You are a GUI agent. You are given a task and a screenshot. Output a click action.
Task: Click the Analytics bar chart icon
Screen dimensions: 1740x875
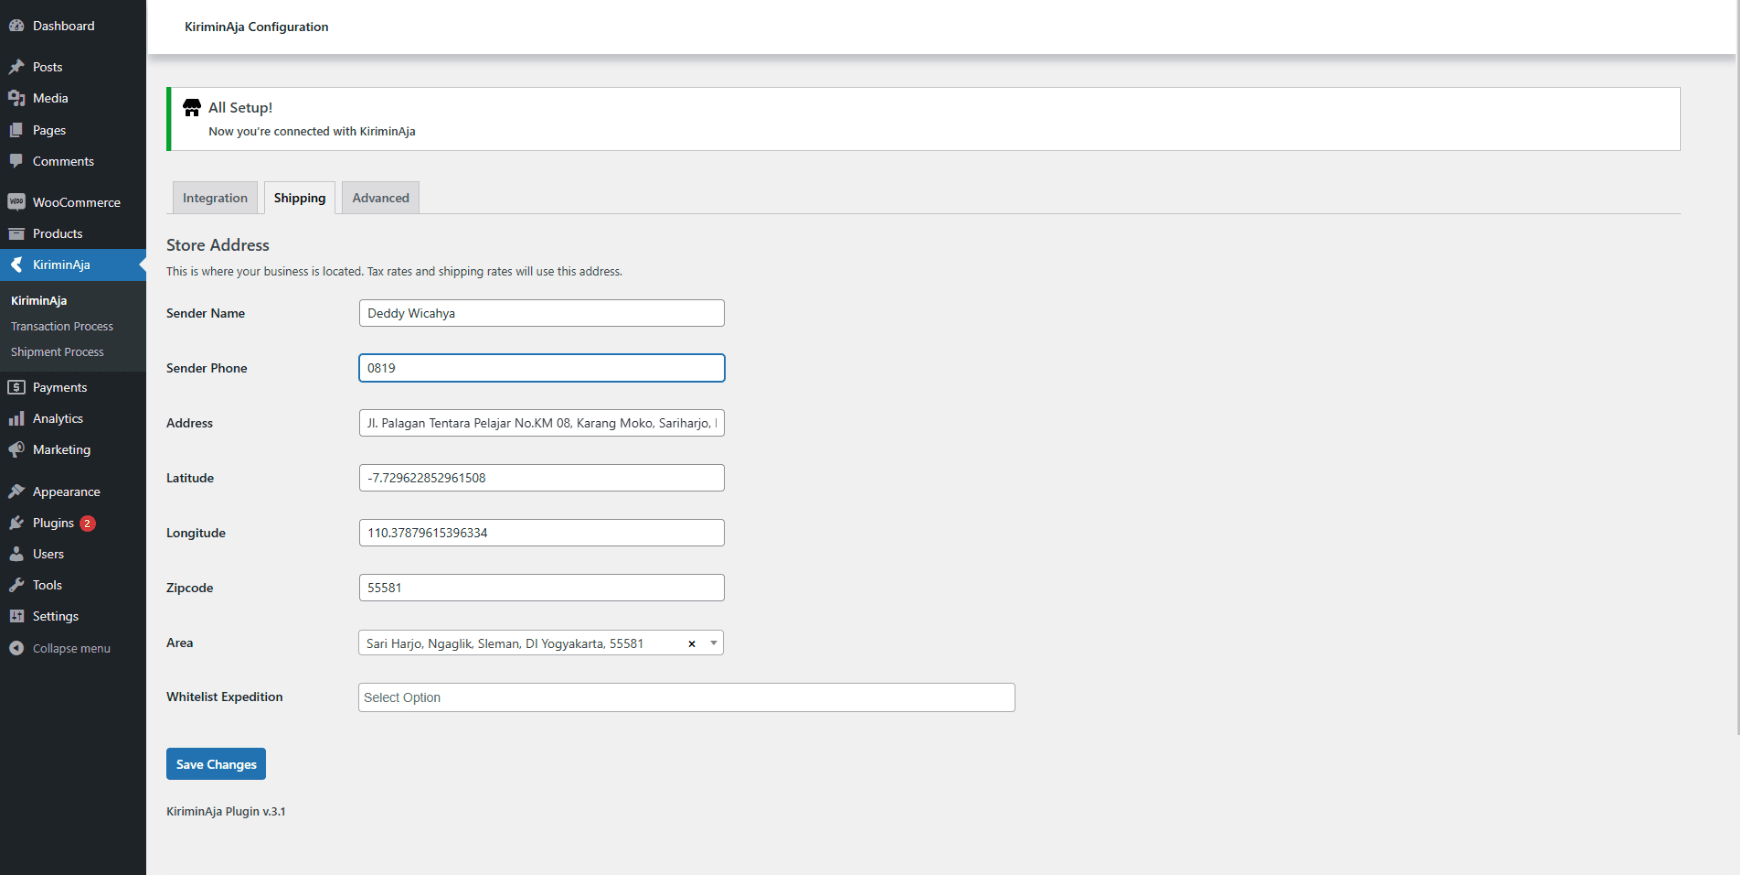[x=16, y=419]
